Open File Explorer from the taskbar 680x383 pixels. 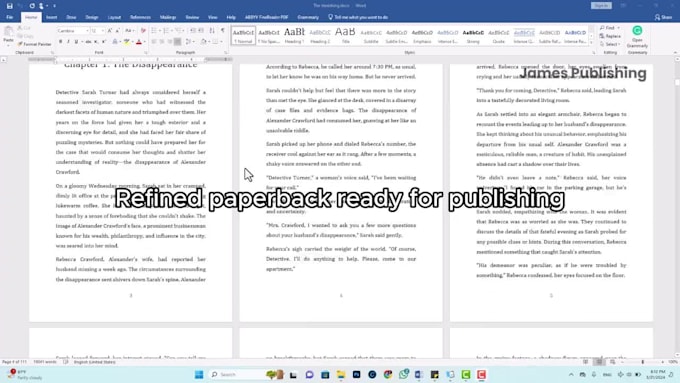point(341,374)
